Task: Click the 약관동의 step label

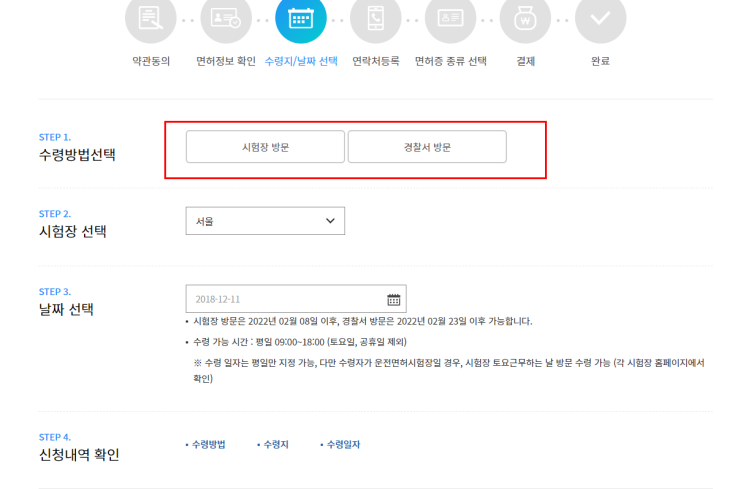Action: [151, 61]
